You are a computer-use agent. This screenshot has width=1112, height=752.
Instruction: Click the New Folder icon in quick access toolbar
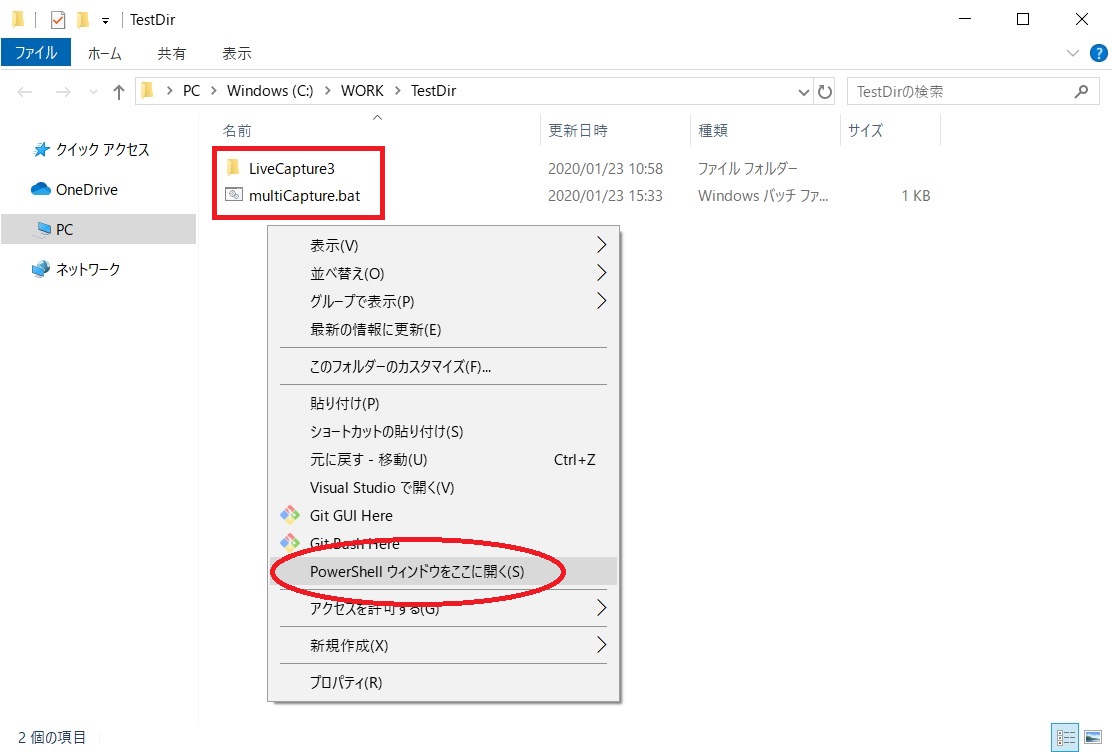(83, 20)
